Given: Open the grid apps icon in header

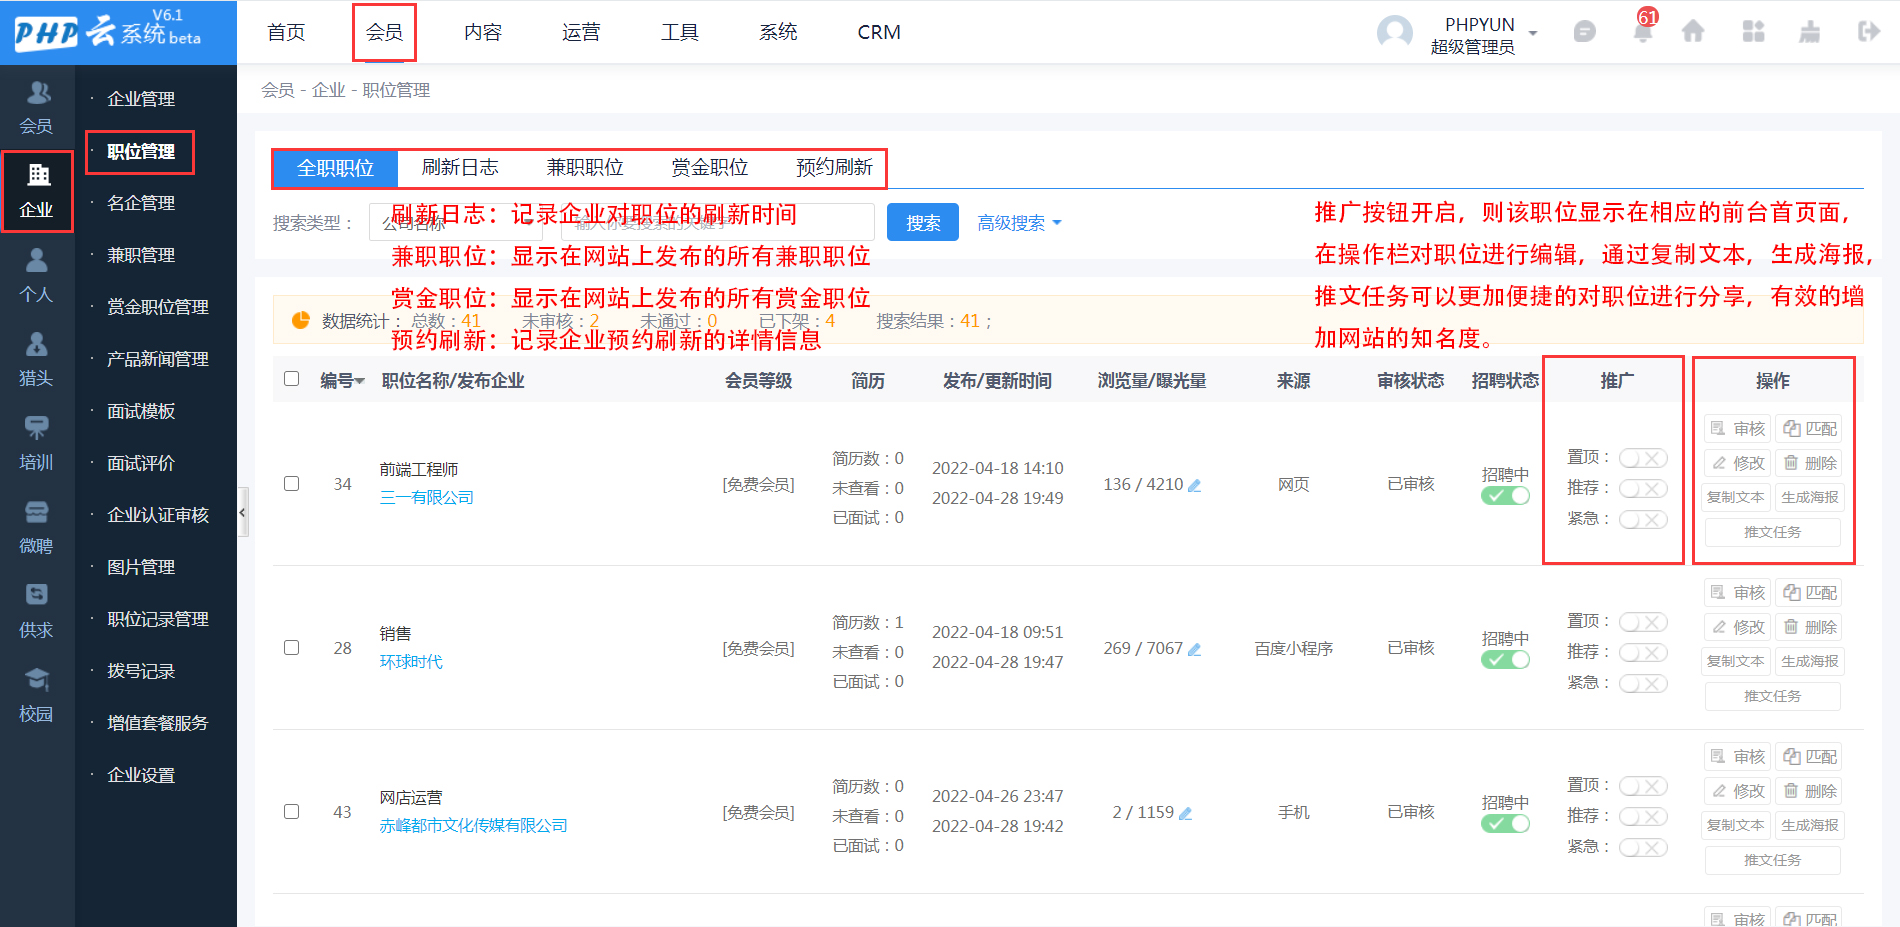Looking at the screenshot, I should tap(1753, 32).
